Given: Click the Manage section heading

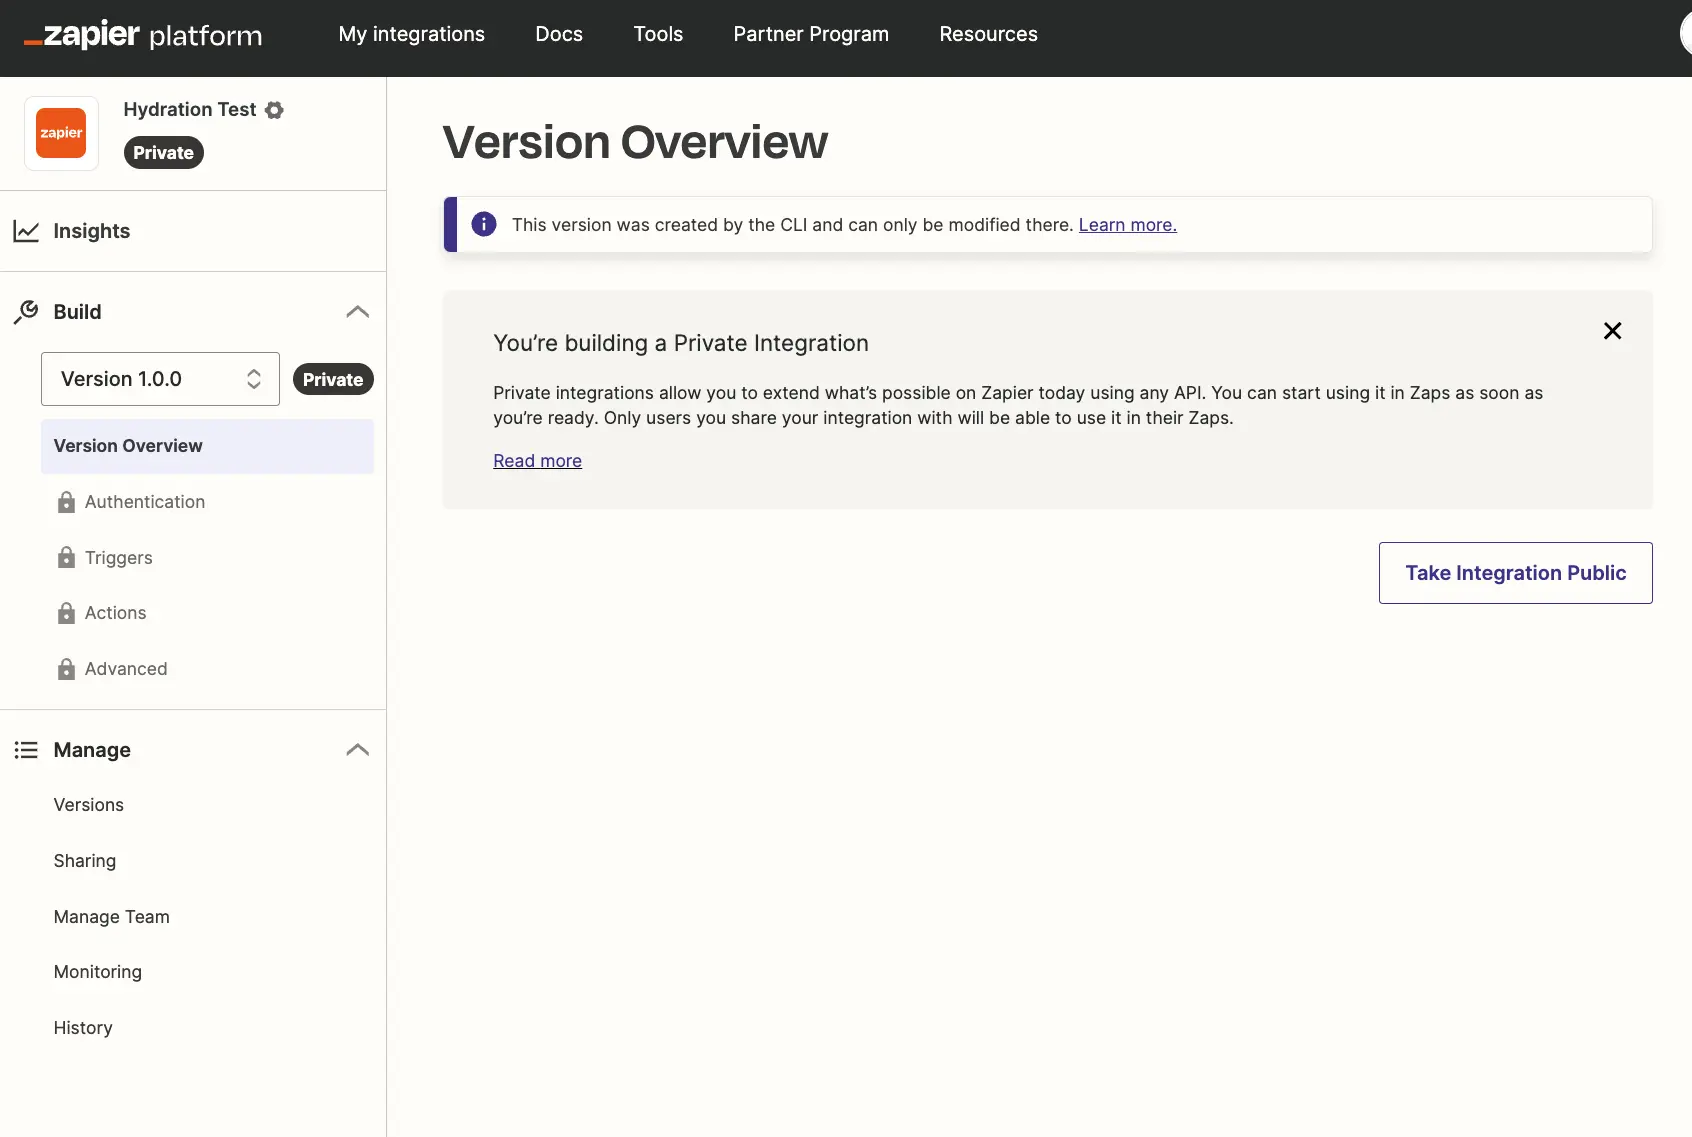Looking at the screenshot, I should tap(92, 750).
